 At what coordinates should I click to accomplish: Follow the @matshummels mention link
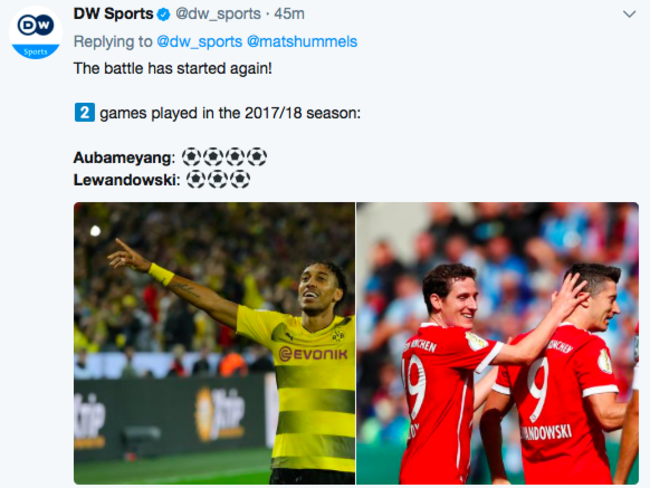point(302,42)
